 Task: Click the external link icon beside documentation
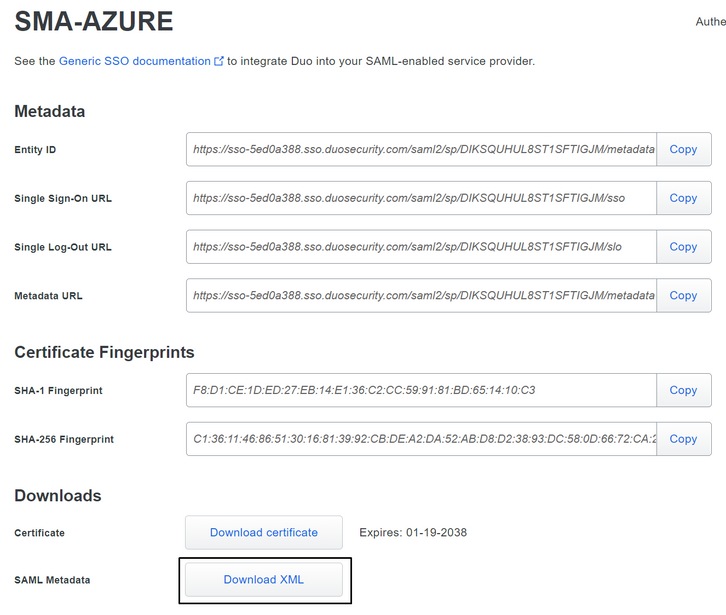(x=219, y=61)
